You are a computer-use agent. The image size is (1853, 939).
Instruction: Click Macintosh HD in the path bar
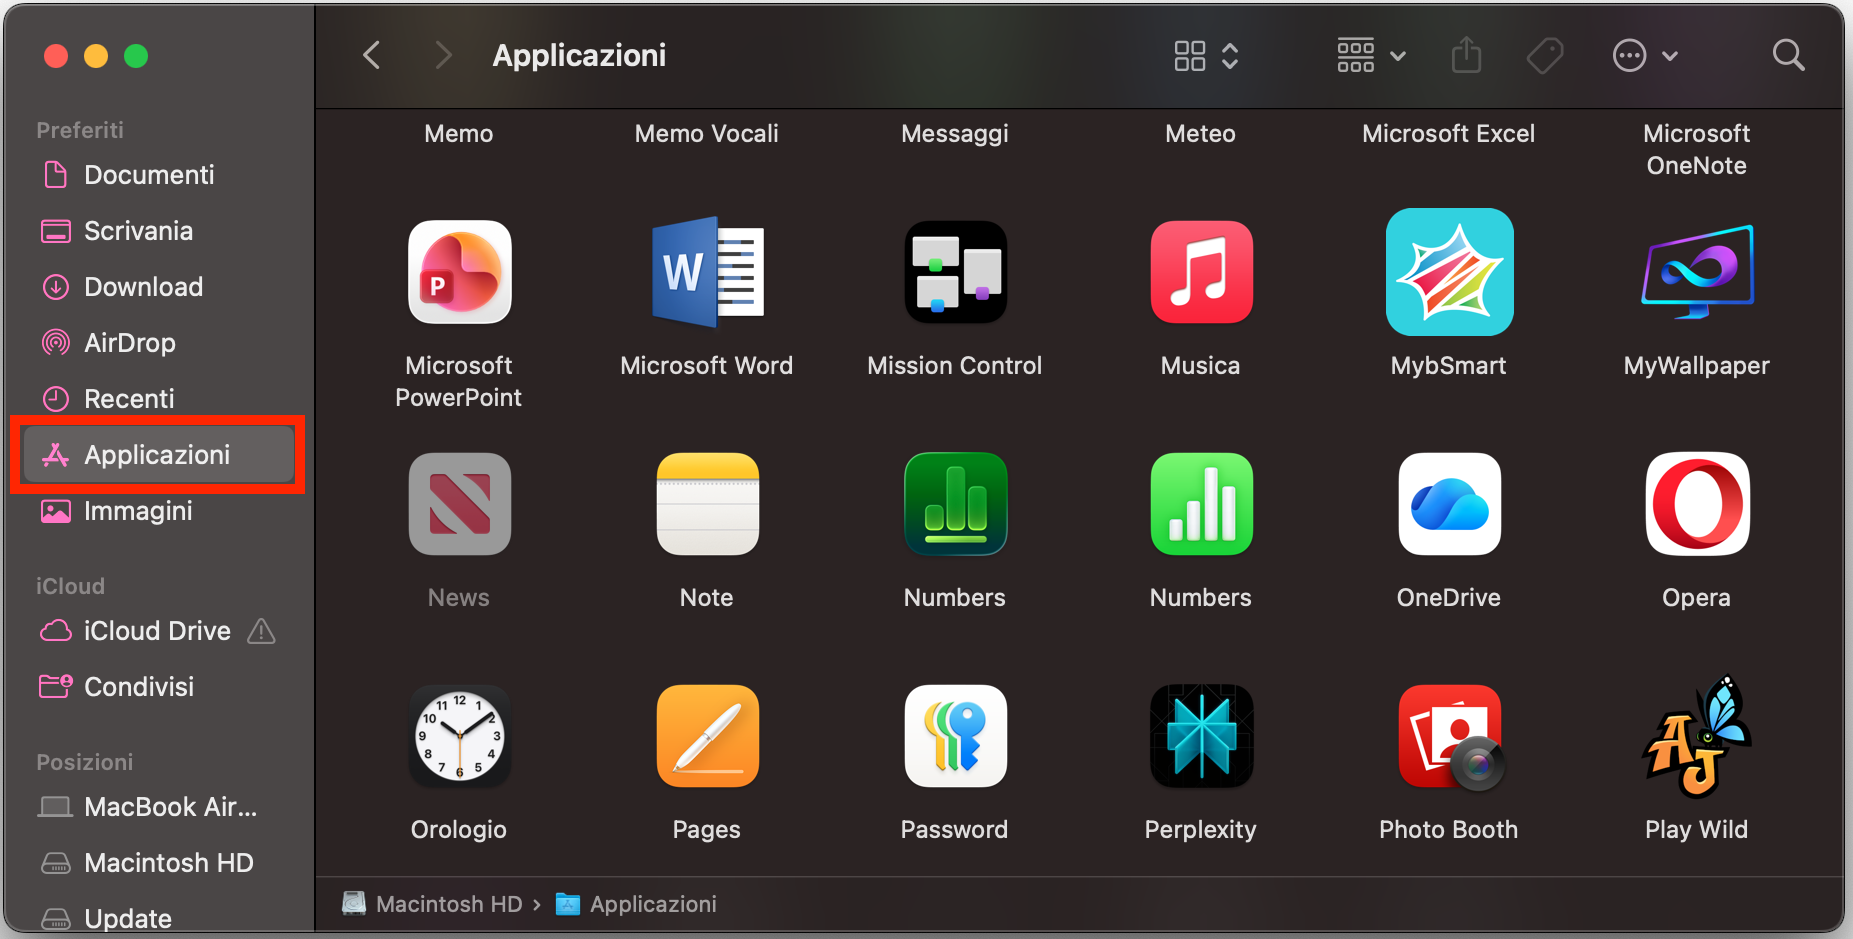(432, 904)
